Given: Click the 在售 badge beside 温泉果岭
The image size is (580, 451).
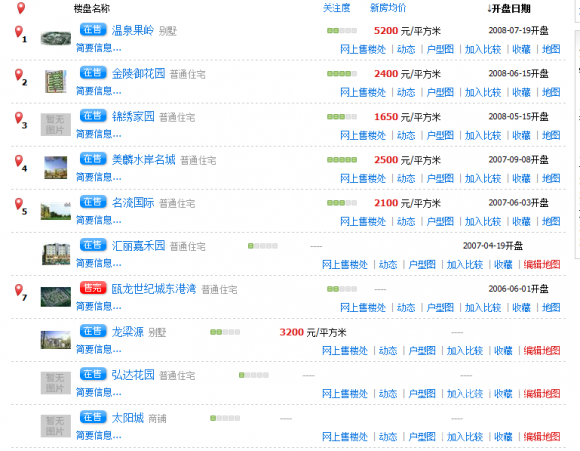Looking at the screenshot, I should (93, 30).
